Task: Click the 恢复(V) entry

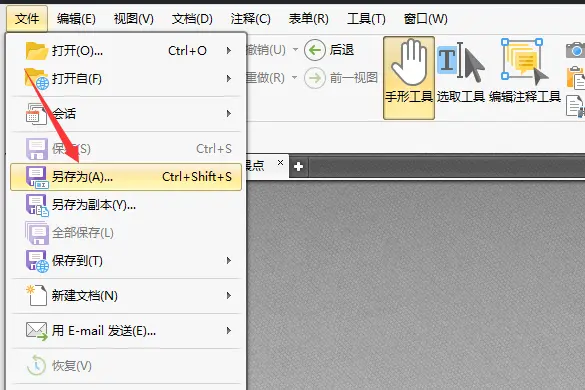Action: click(x=126, y=366)
